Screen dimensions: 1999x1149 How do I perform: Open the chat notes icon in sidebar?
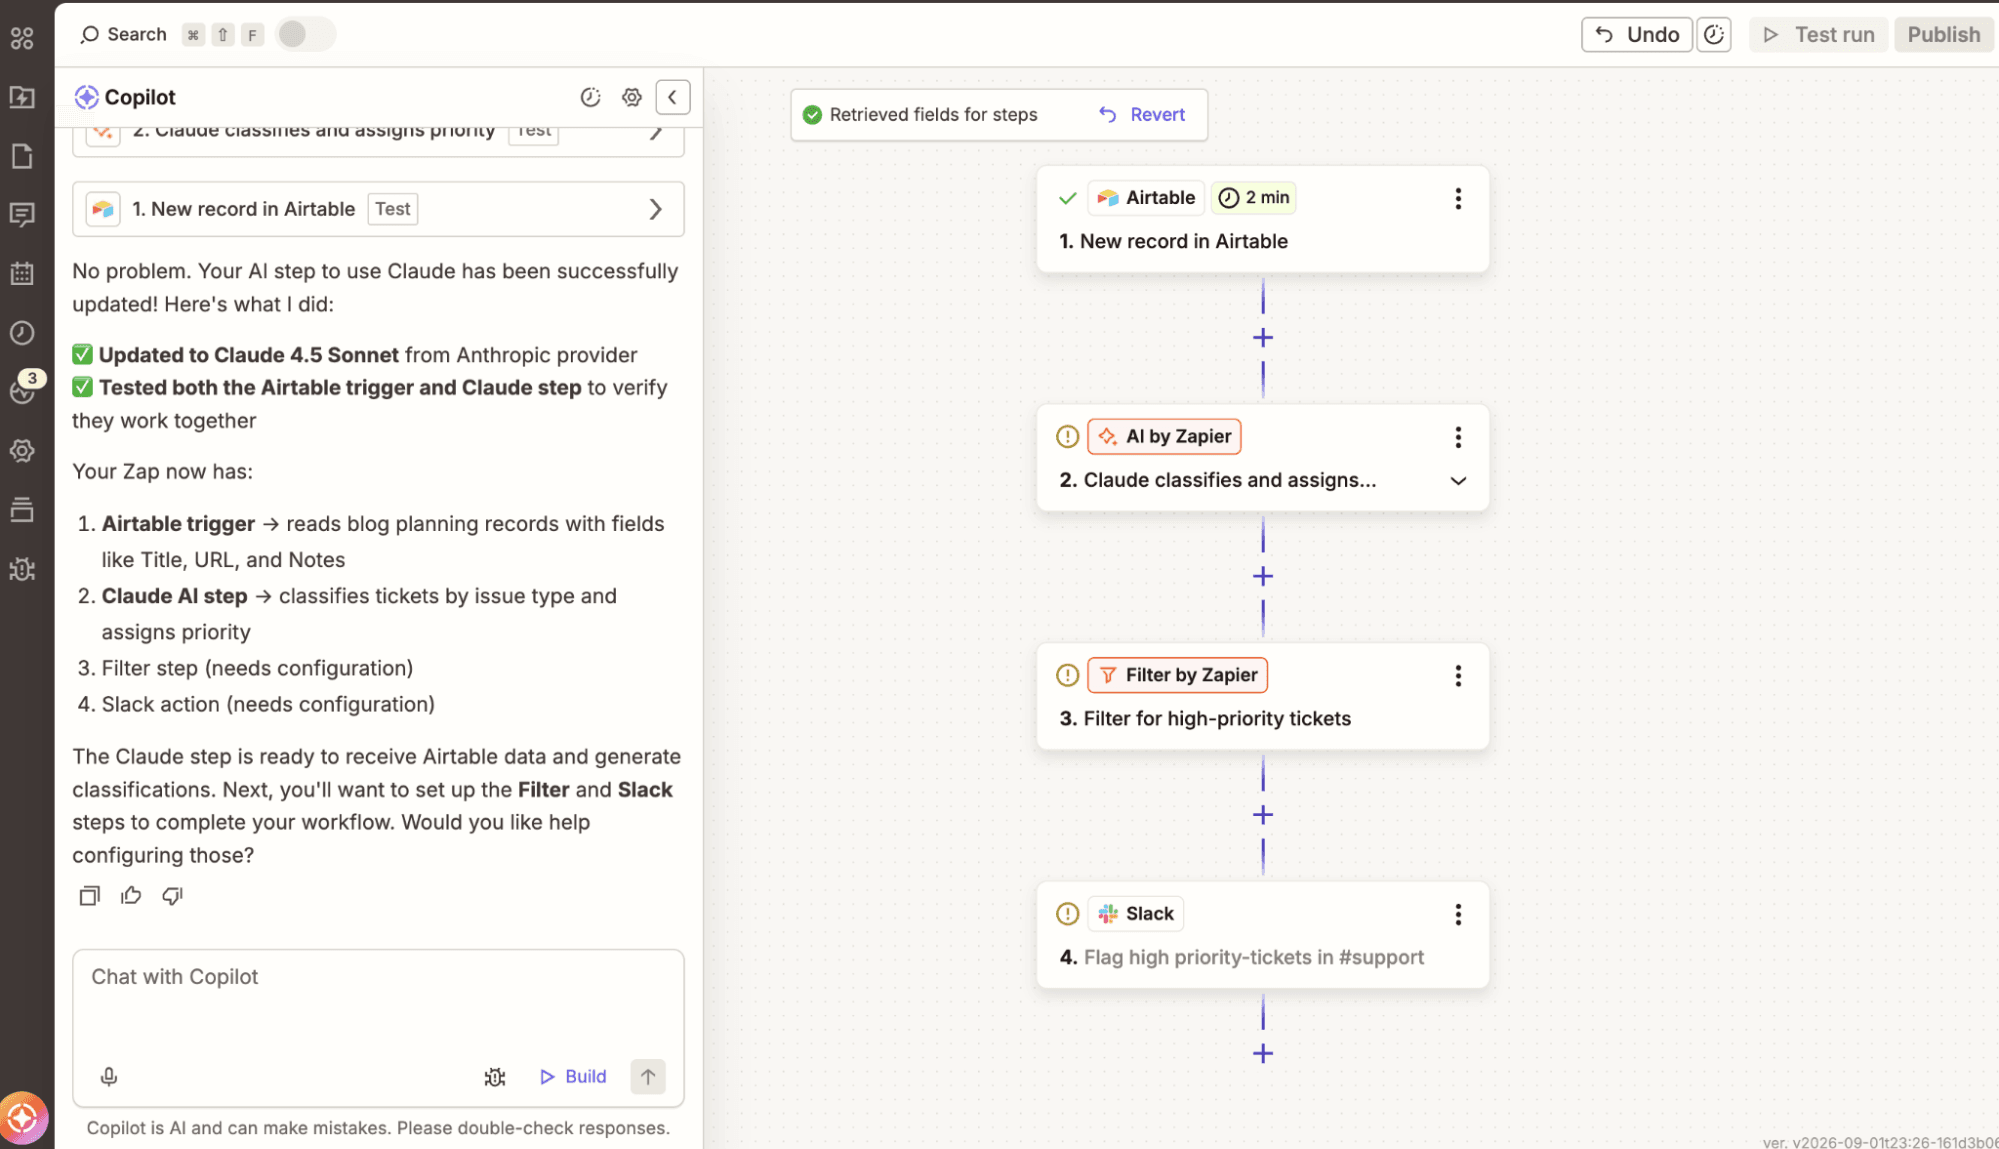22,214
